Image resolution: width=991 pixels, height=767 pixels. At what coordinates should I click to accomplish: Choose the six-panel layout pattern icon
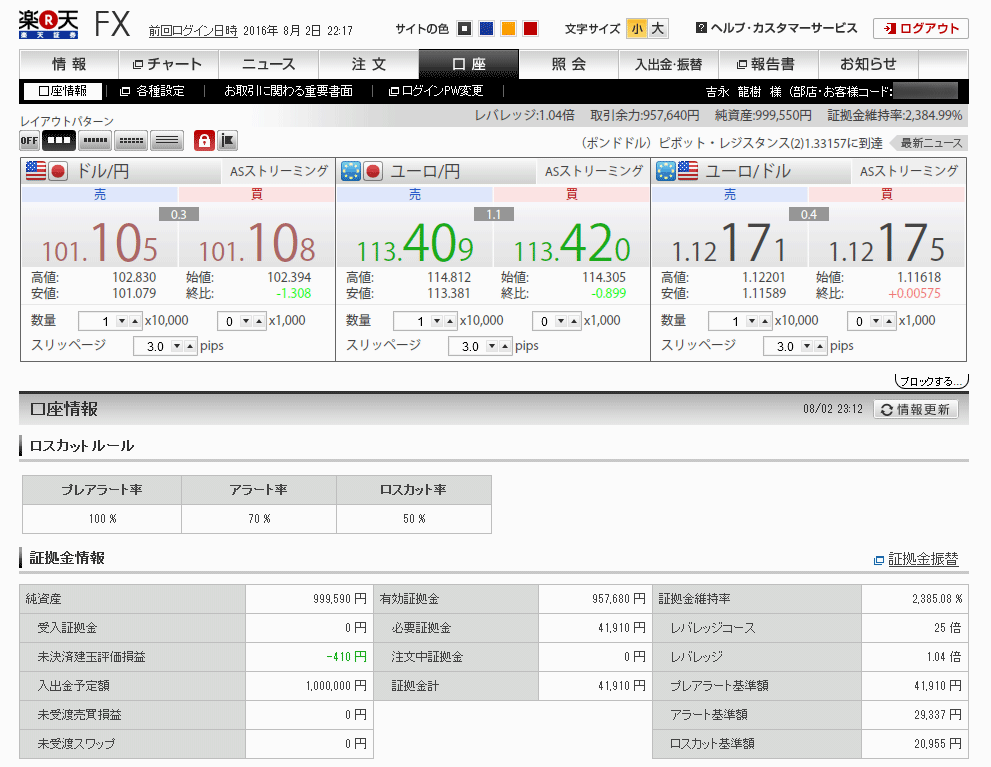tap(95, 140)
